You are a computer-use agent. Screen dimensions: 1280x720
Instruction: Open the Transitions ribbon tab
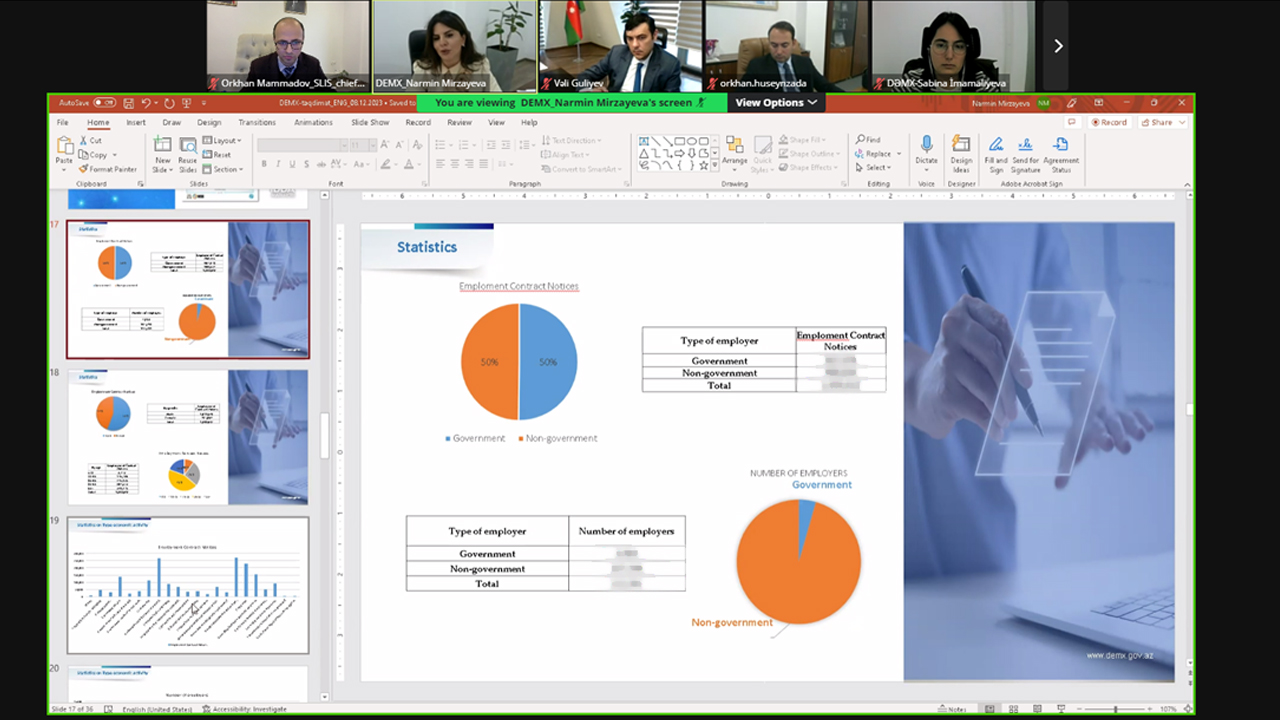(257, 122)
